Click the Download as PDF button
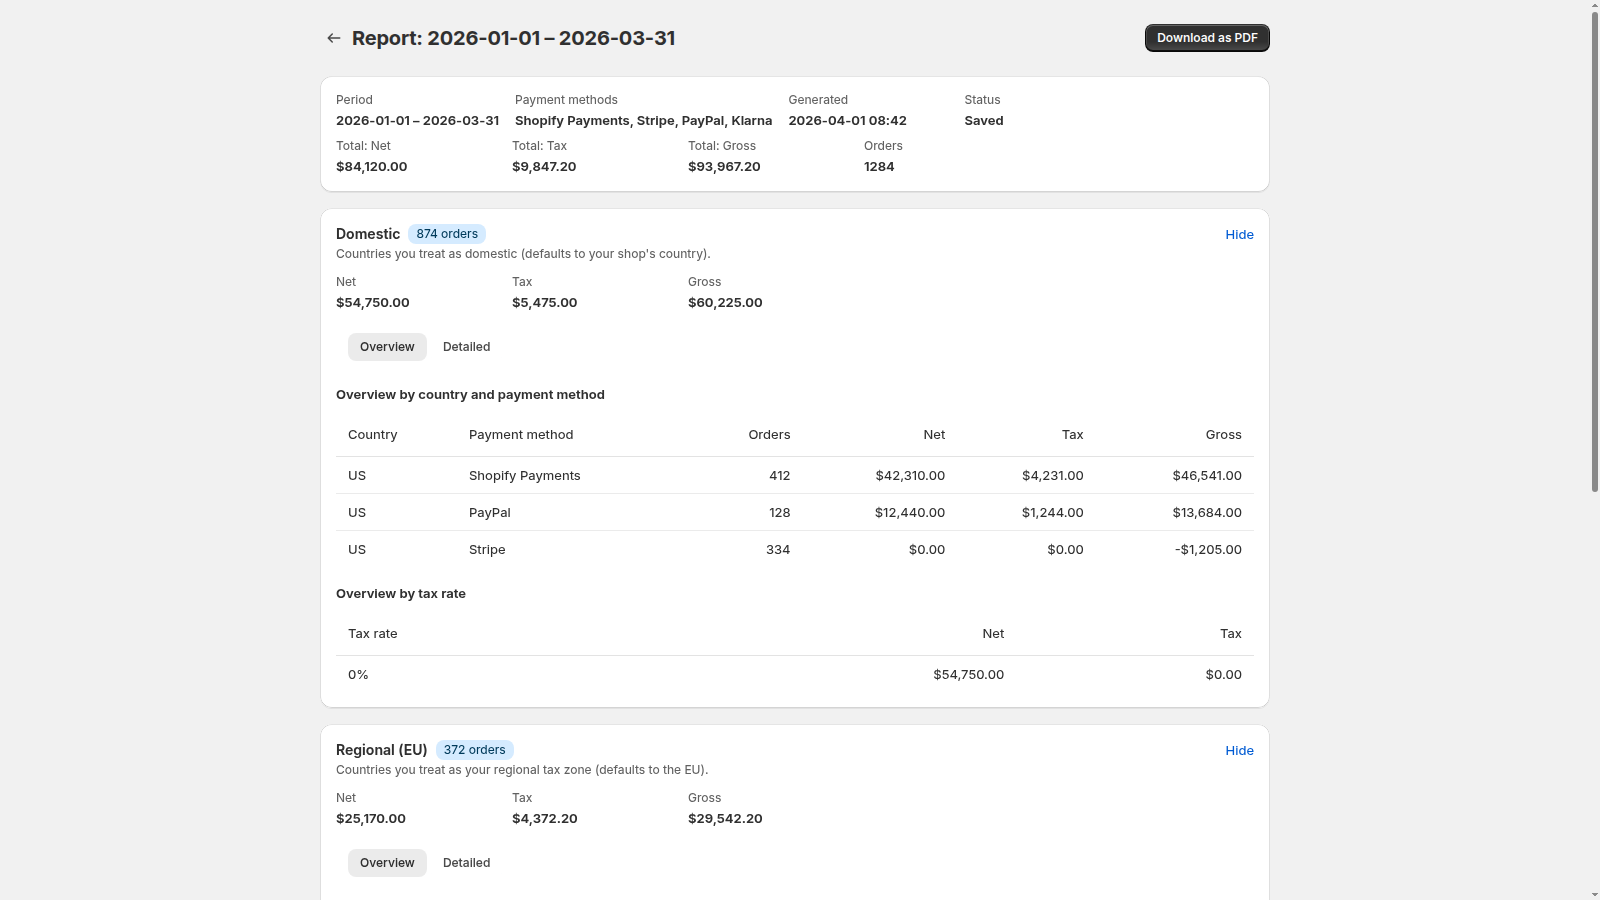The width and height of the screenshot is (1600, 900). click(x=1206, y=37)
